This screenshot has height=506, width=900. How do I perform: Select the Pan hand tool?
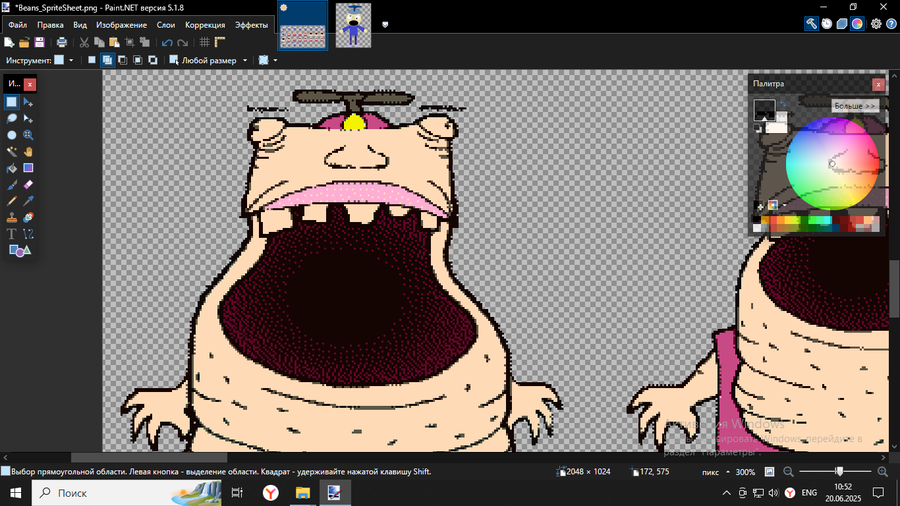click(28, 151)
